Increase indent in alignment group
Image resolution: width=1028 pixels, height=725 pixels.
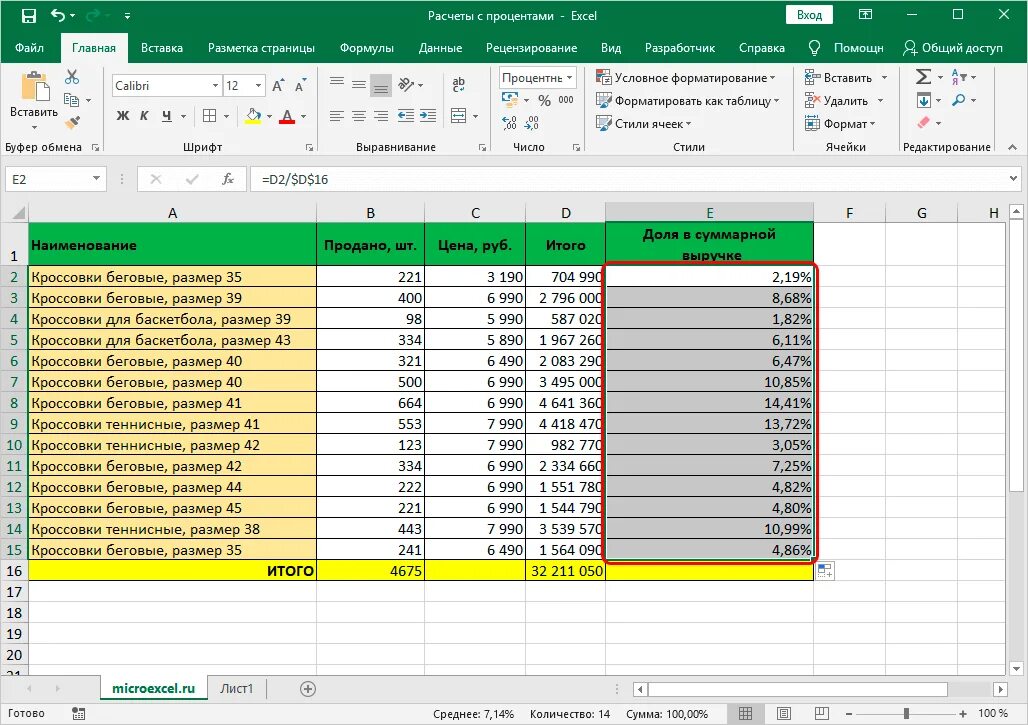pyautogui.click(x=428, y=116)
